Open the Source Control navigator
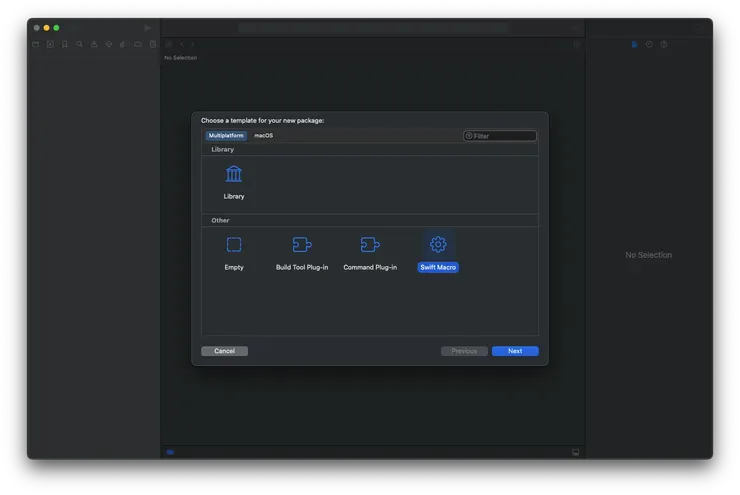This screenshot has height=495, width=740. (50, 44)
